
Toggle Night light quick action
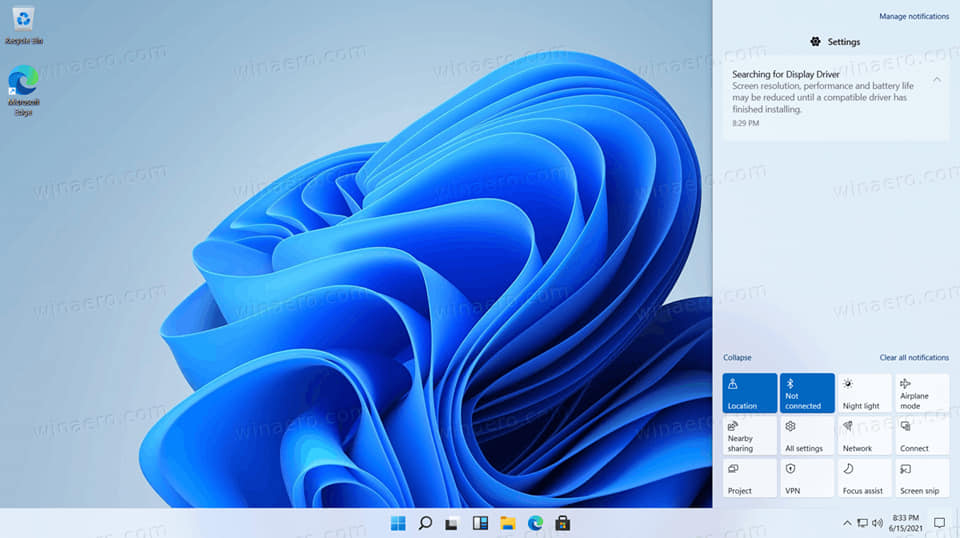point(864,393)
